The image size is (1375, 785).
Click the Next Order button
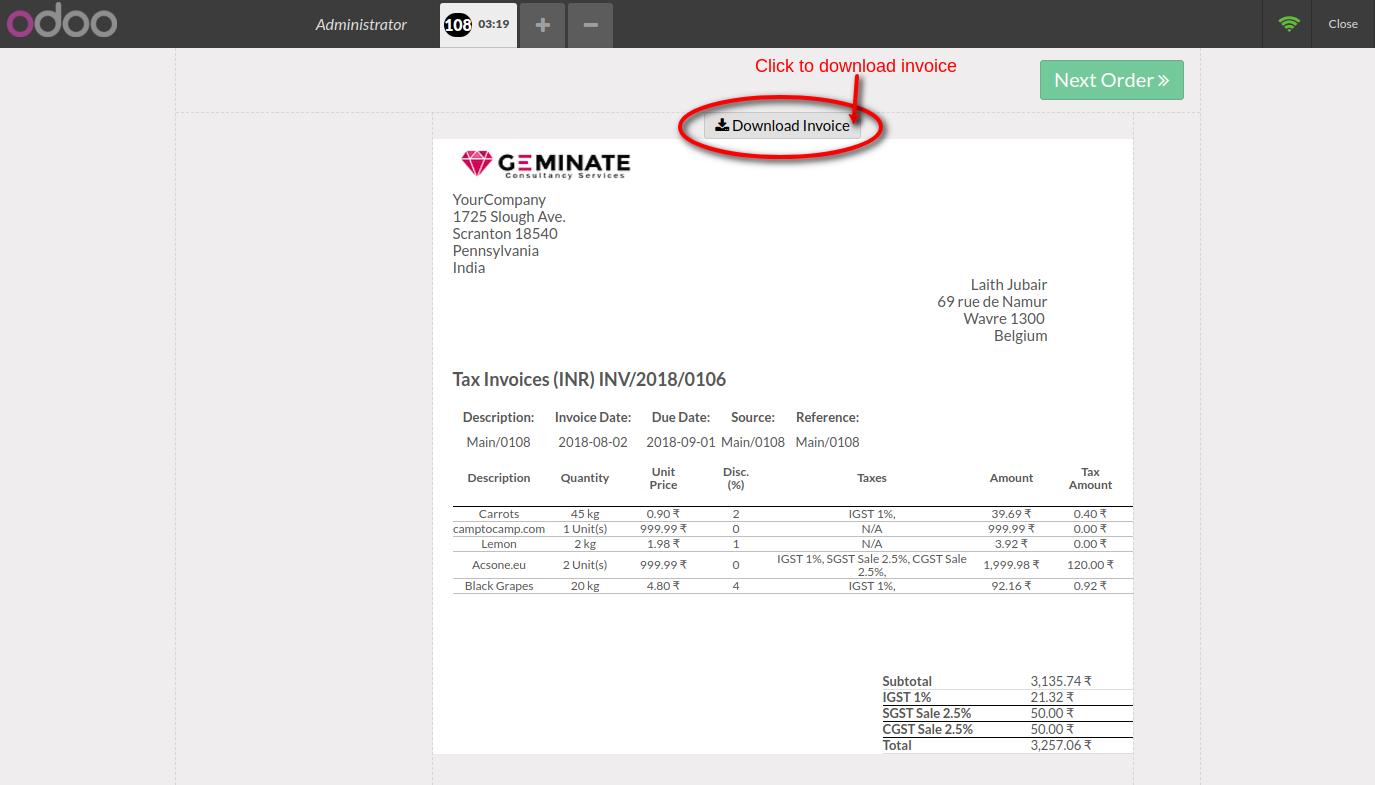[1111, 79]
